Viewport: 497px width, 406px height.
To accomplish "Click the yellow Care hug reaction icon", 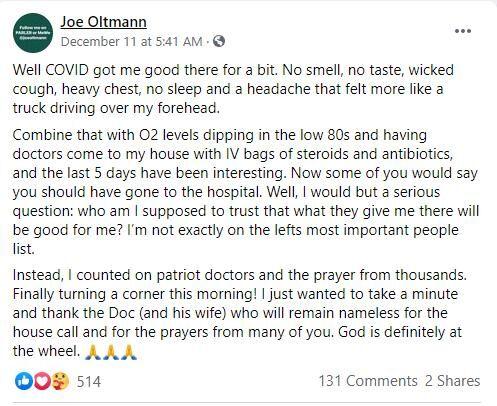I will click(60, 381).
